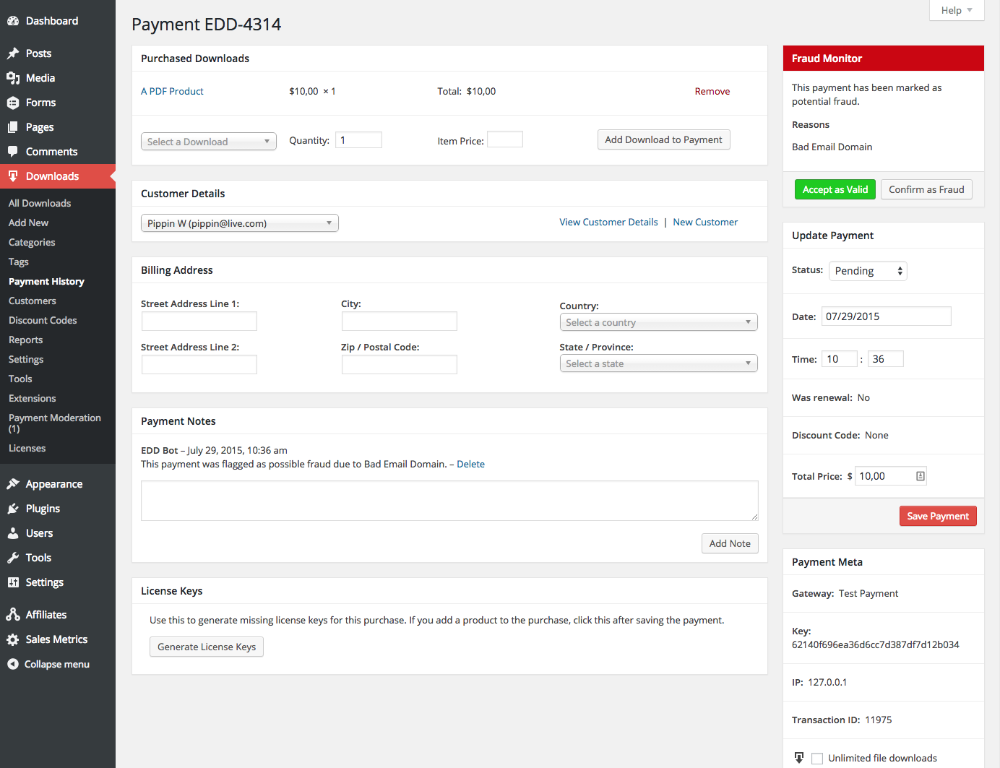Click the Settings sliders icon
Image resolution: width=1000 pixels, height=768 pixels.
coord(13,582)
